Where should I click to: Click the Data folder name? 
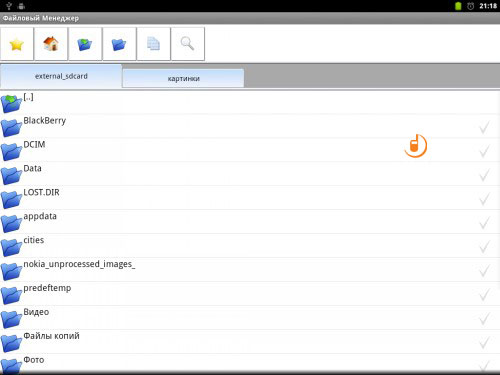(32, 169)
